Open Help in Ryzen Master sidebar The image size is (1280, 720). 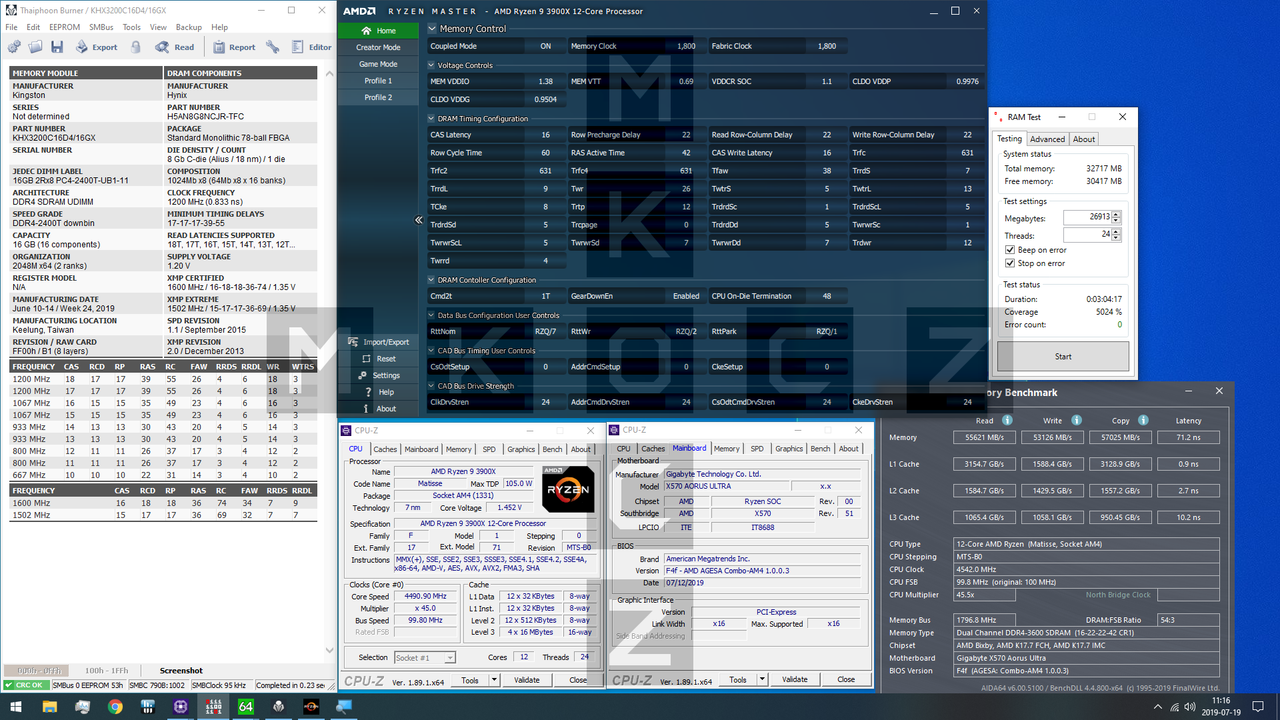tap(378, 392)
